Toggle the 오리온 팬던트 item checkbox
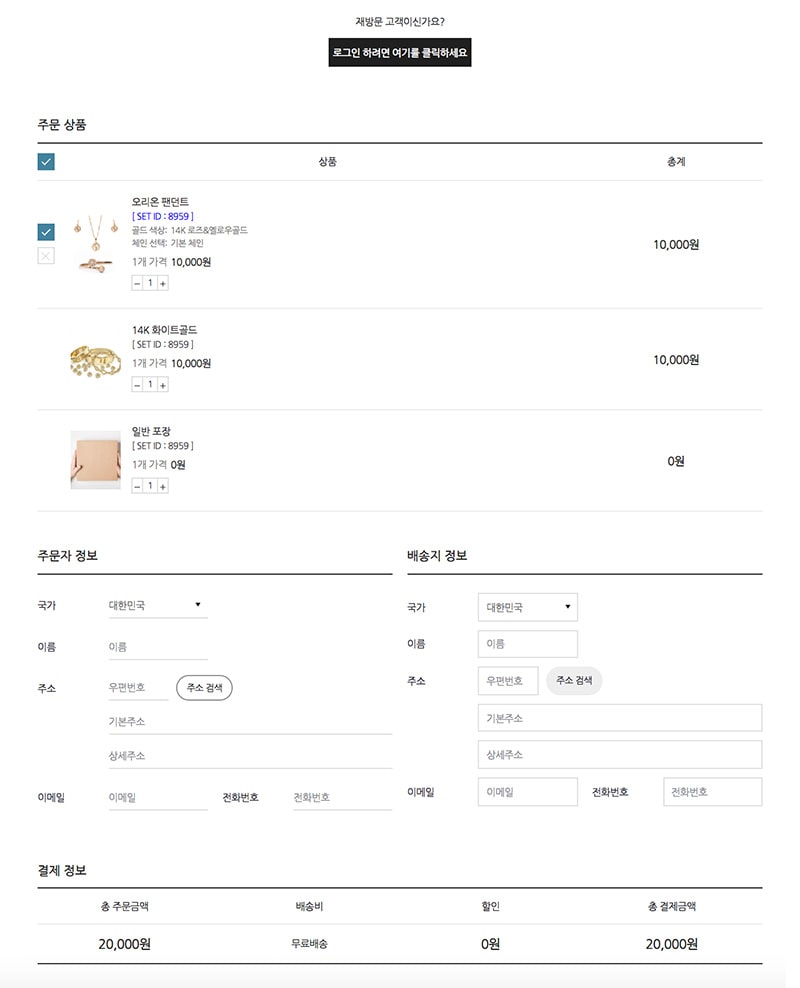 click(44, 230)
